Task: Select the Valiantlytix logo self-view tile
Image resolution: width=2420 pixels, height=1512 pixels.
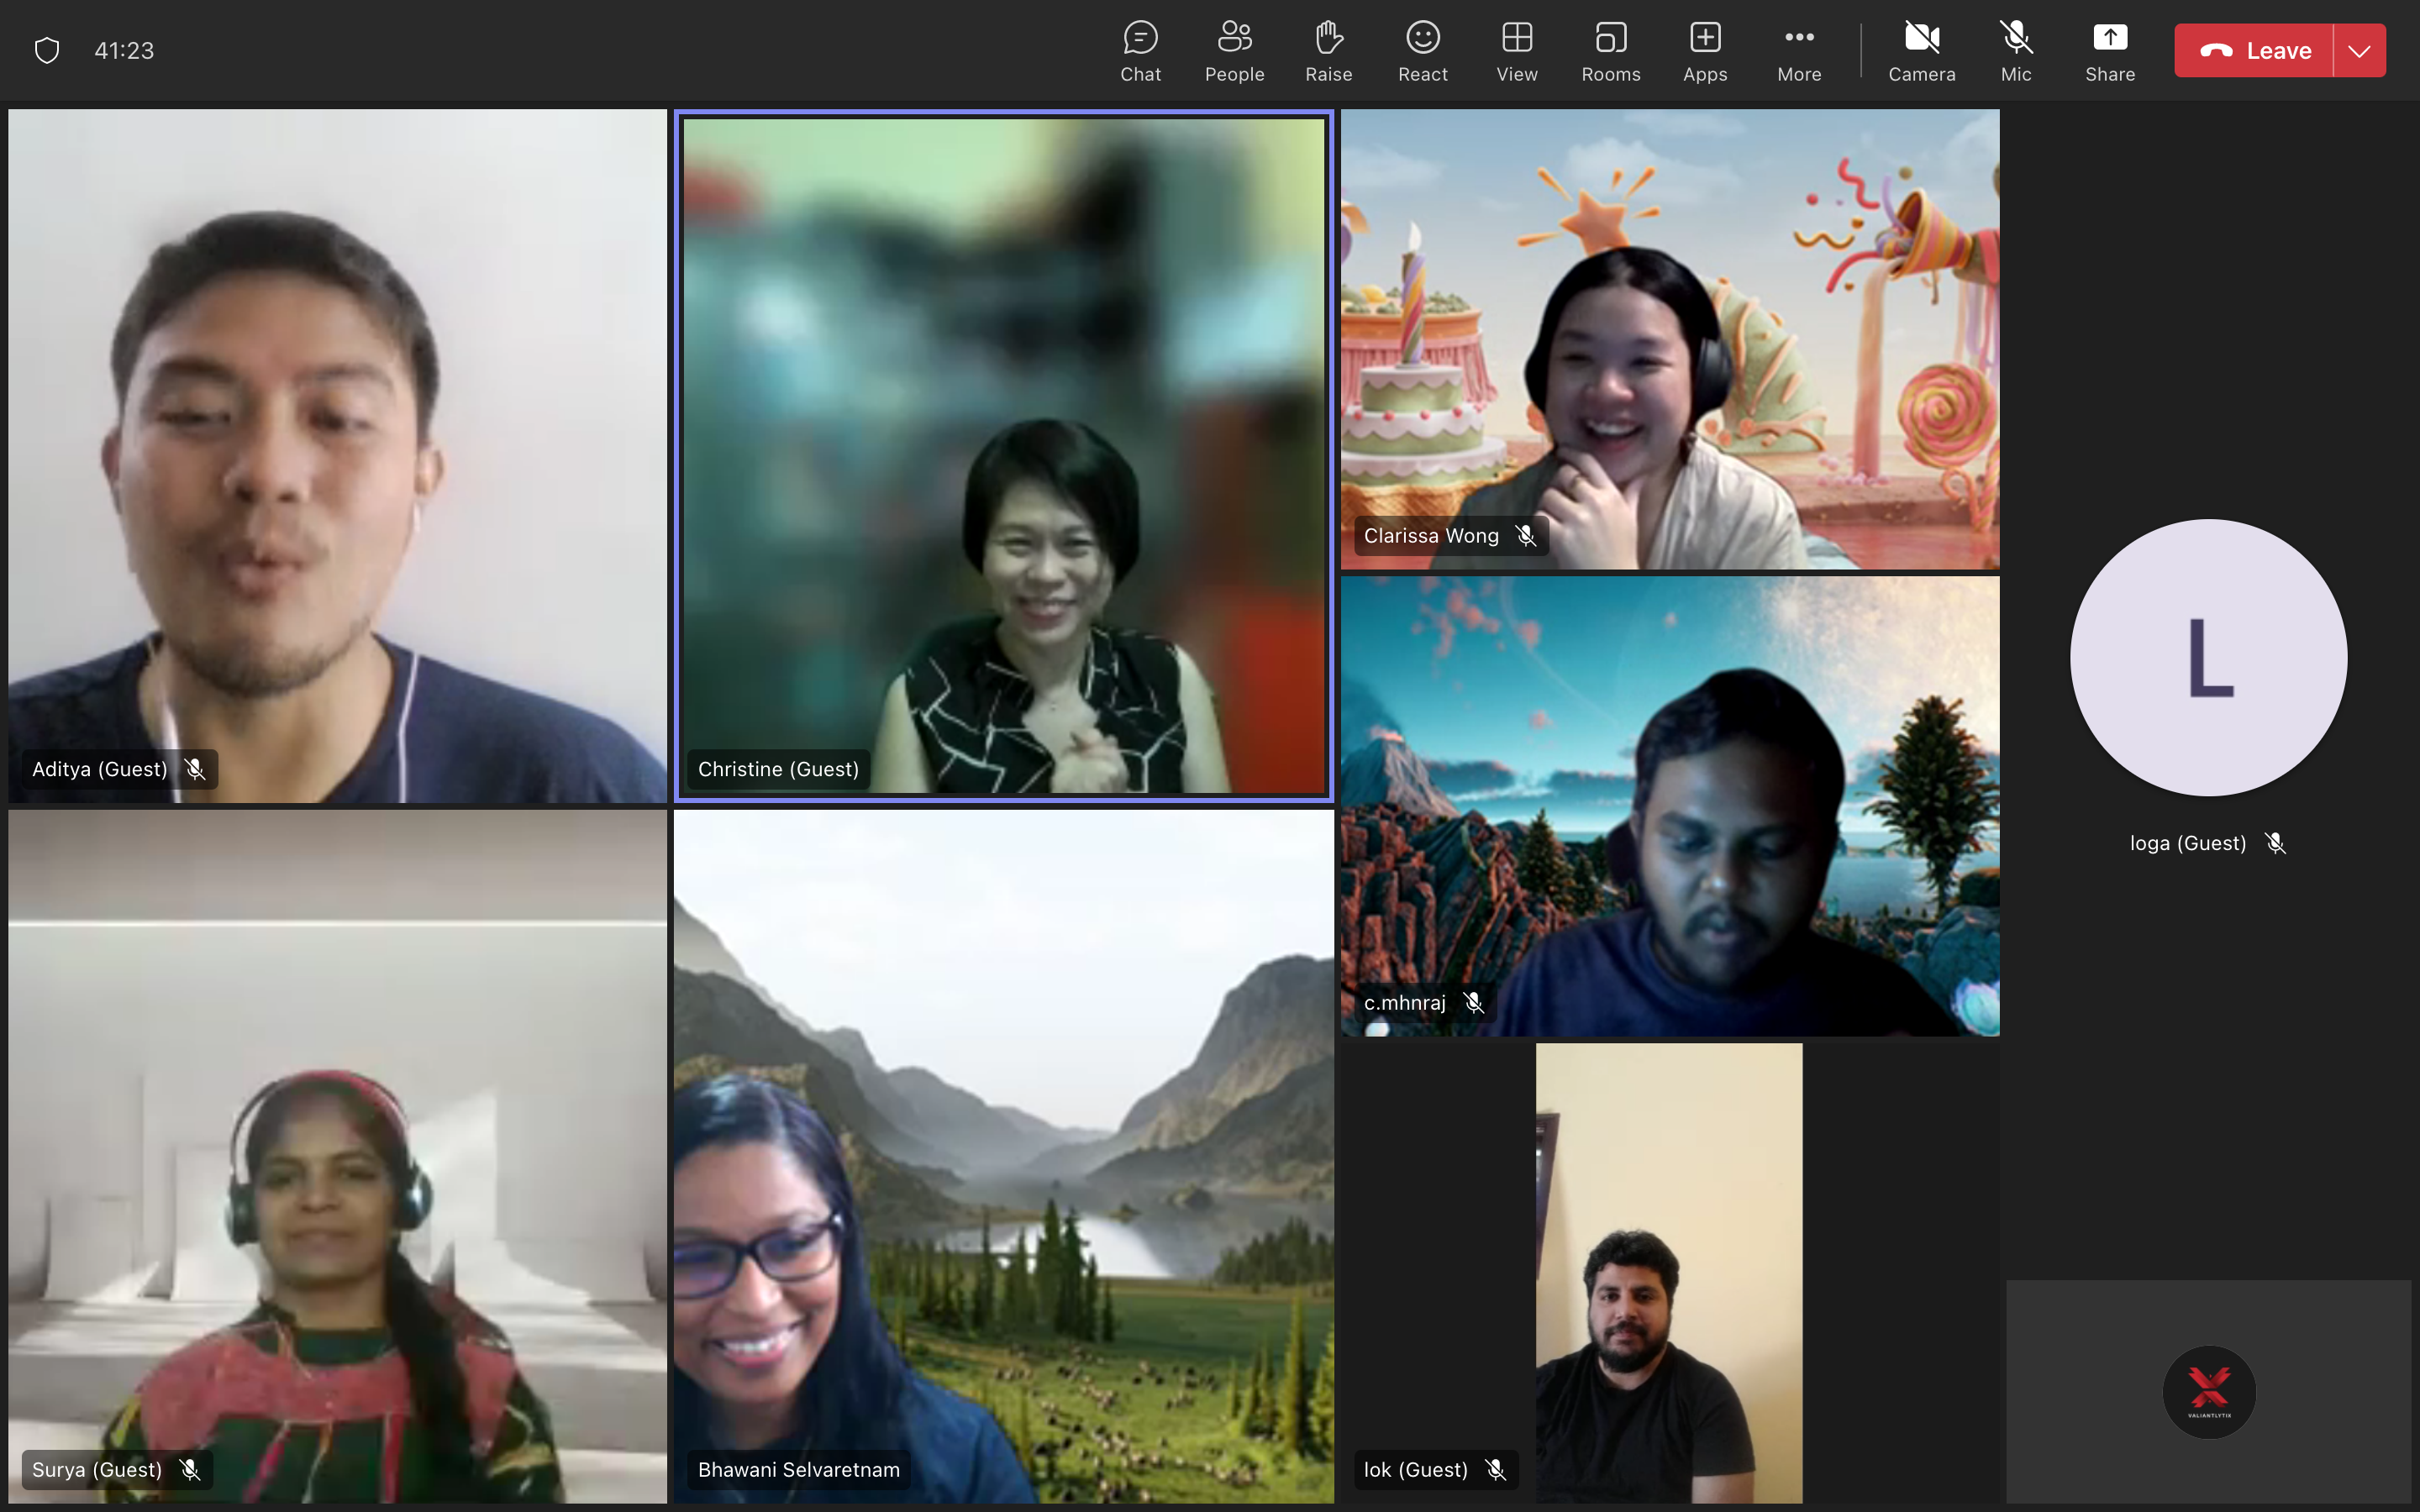Action: (2208, 1391)
